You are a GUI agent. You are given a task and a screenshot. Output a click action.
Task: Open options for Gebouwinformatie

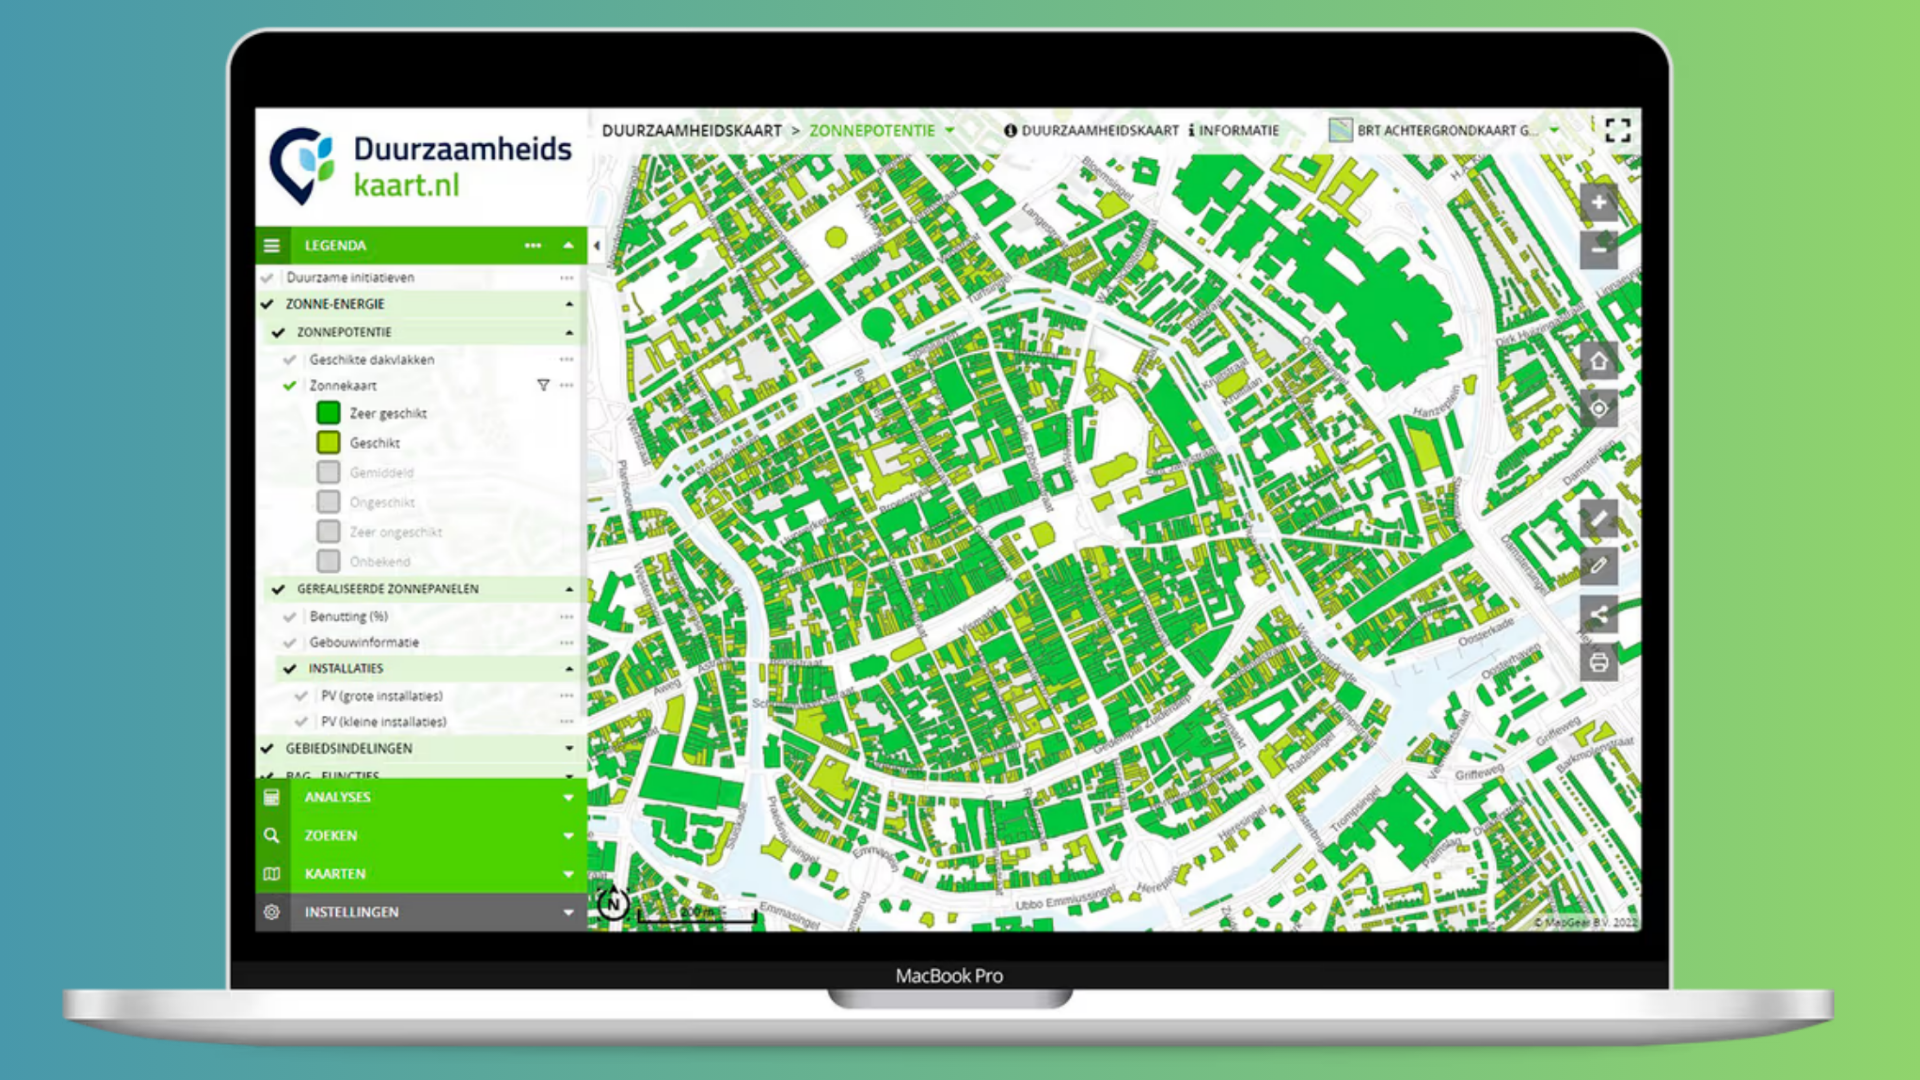567,642
